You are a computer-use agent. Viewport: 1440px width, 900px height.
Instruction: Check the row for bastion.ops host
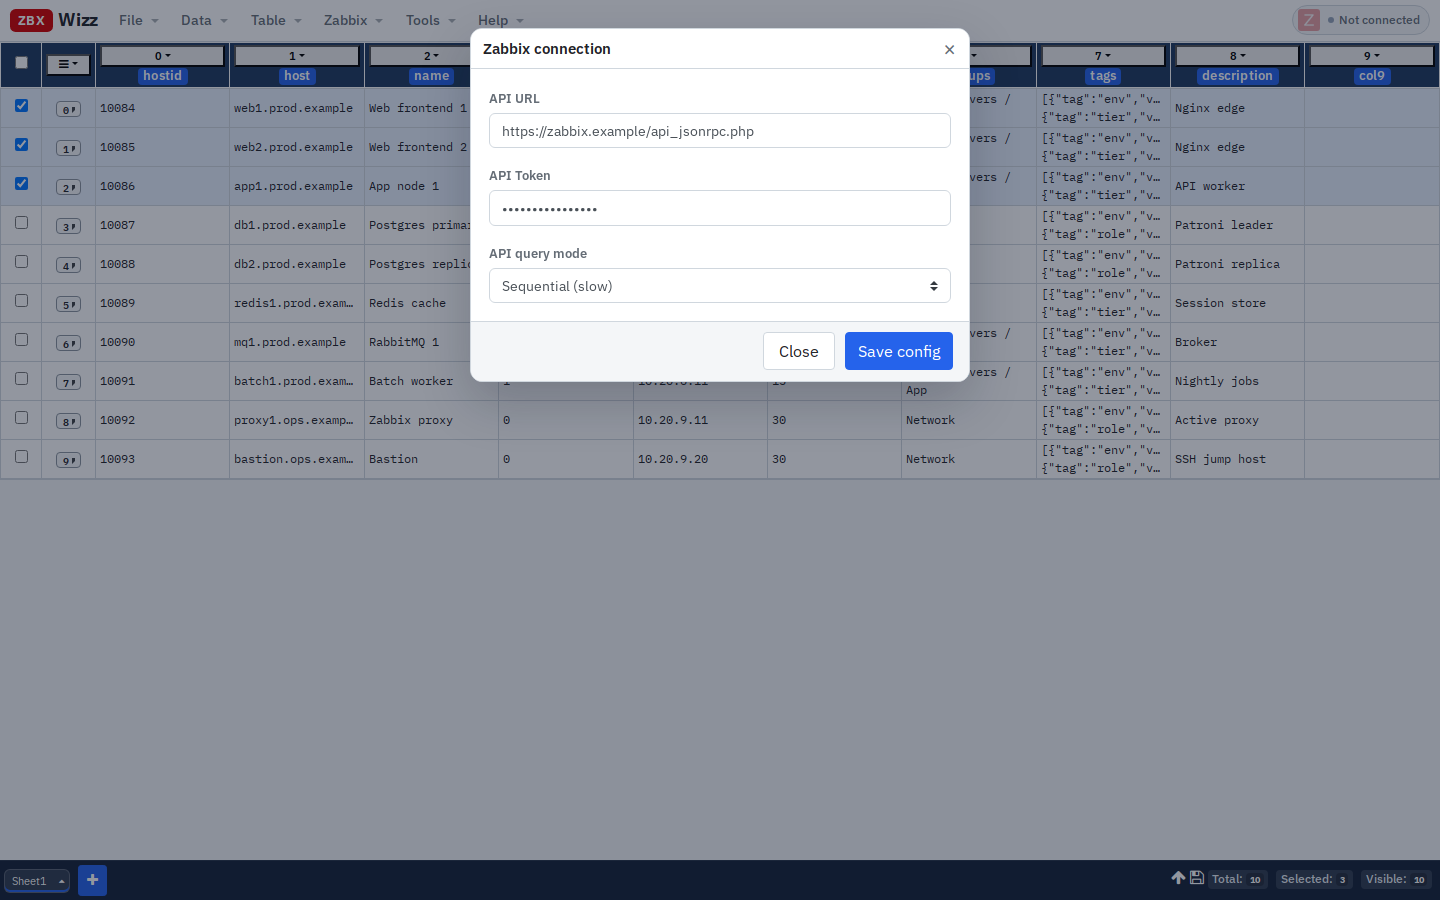(21, 456)
